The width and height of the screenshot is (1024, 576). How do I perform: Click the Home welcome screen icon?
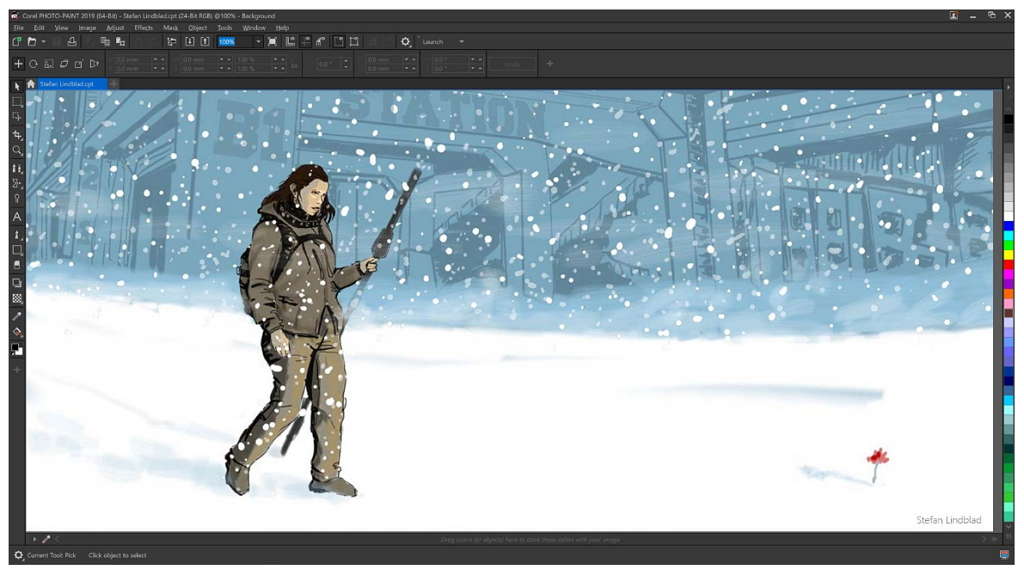point(31,84)
